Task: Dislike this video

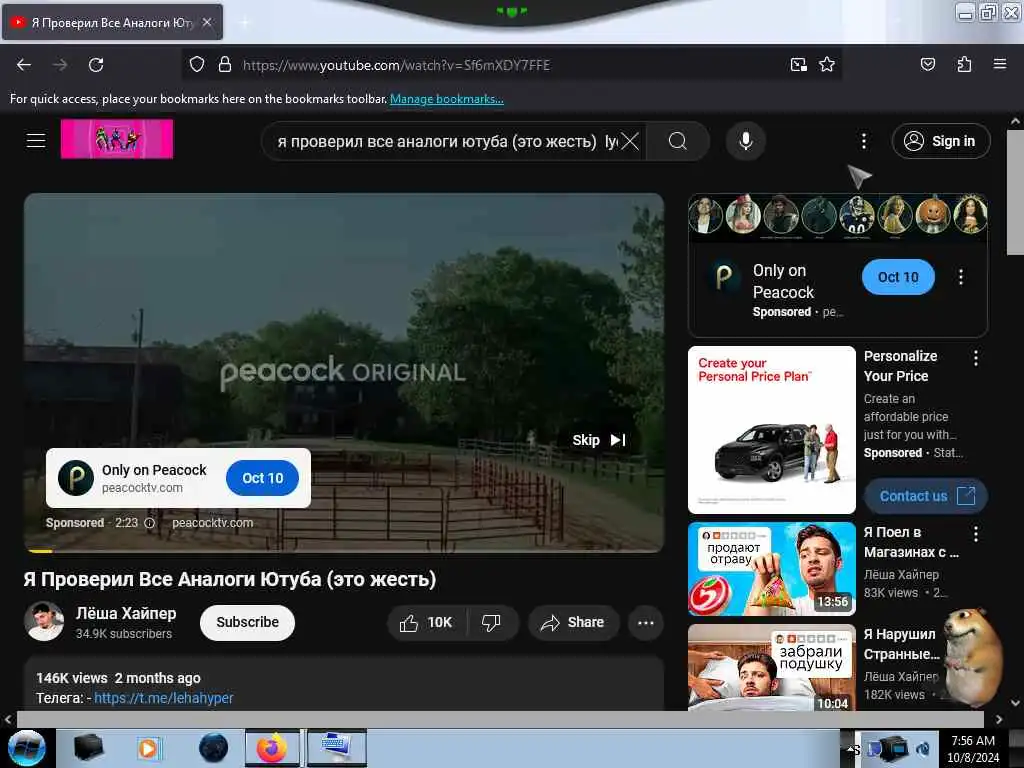Action: point(491,623)
